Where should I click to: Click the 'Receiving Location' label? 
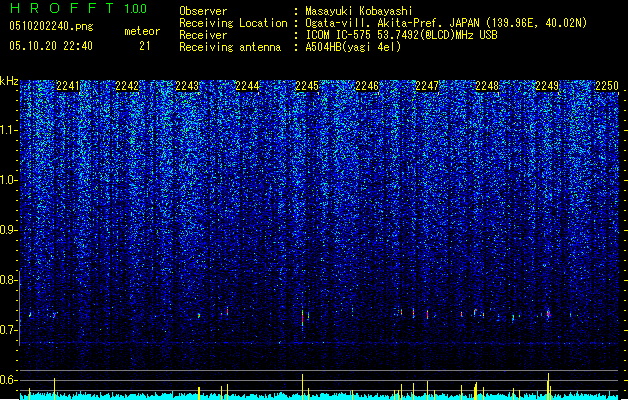pos(233,23)
